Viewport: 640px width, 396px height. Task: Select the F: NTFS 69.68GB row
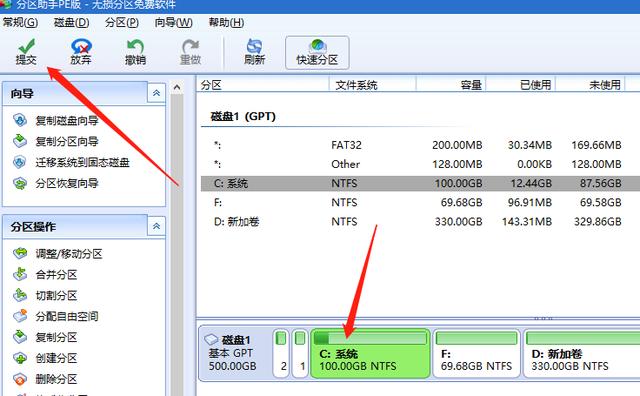(x=420, y=202)
